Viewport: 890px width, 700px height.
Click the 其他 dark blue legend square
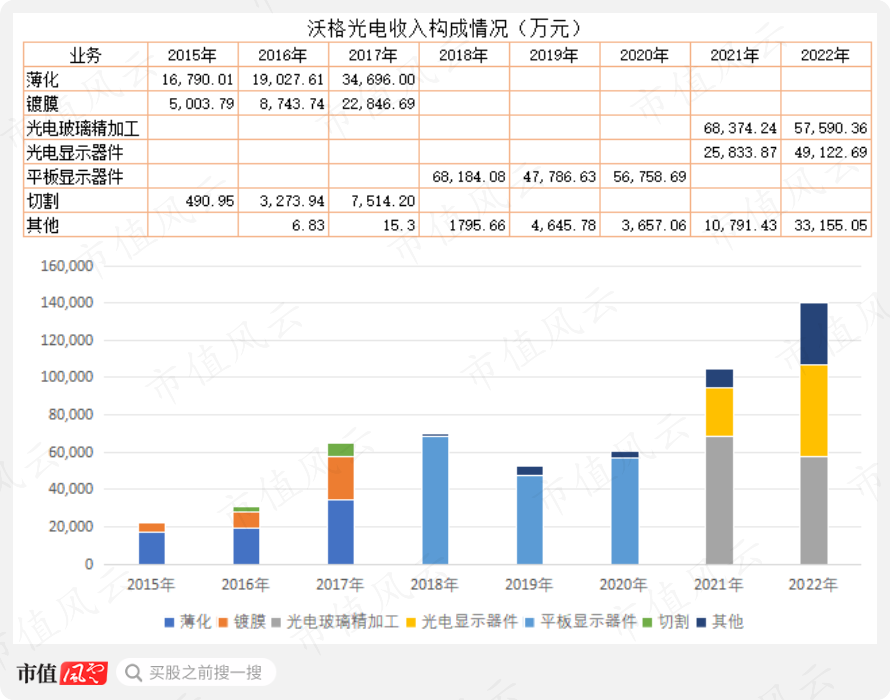click(x=702, y=623)
